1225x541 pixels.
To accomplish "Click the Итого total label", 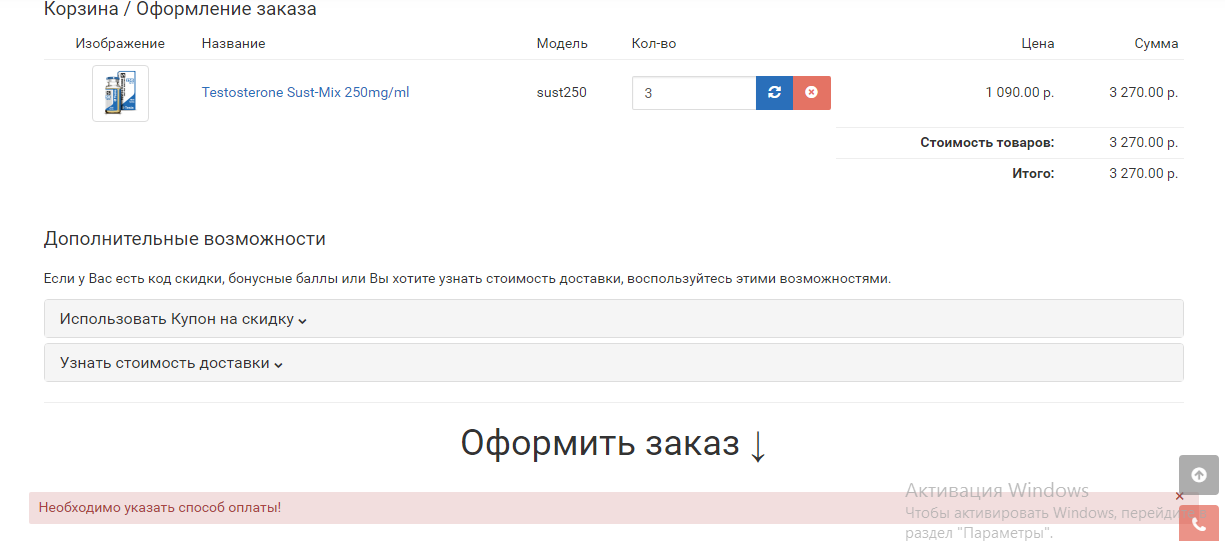I will click(x=1033, y=174).
